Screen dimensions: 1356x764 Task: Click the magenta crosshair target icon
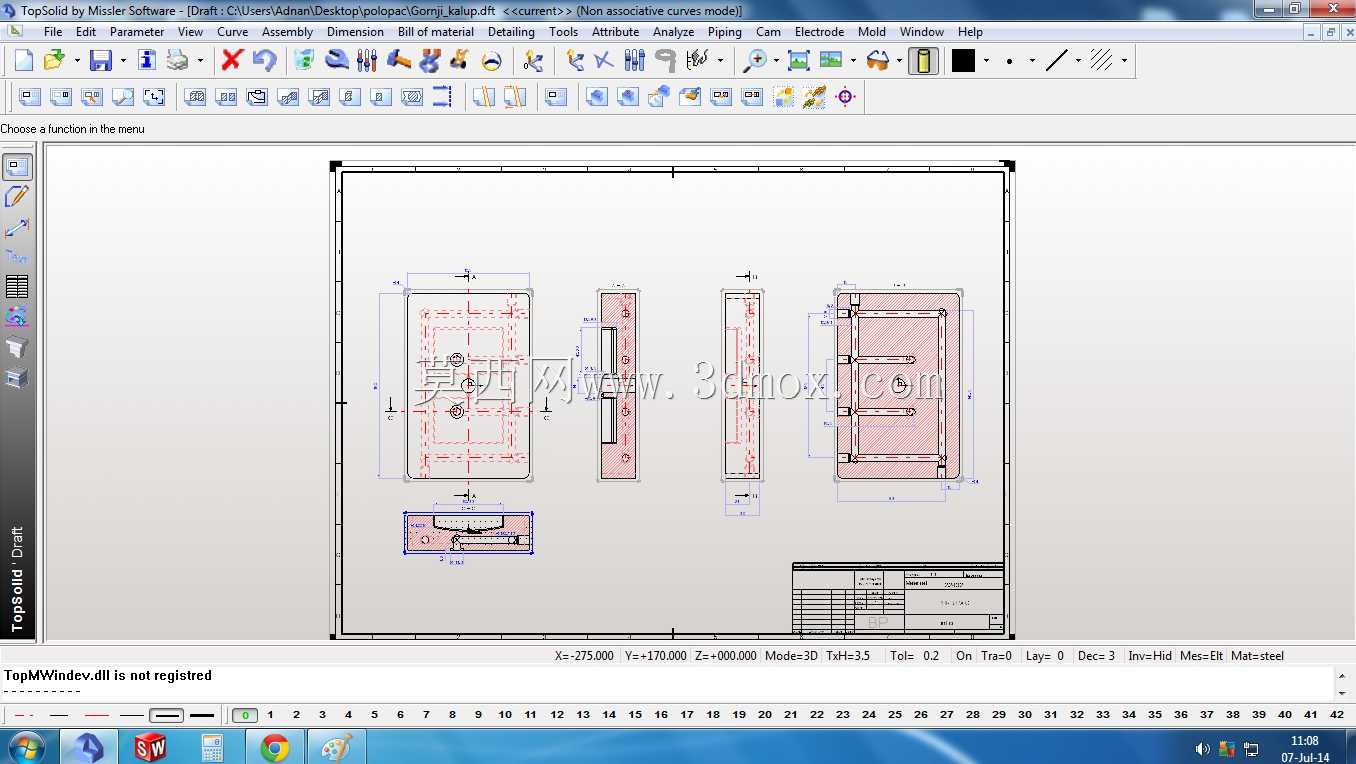[x=845, y=97]
